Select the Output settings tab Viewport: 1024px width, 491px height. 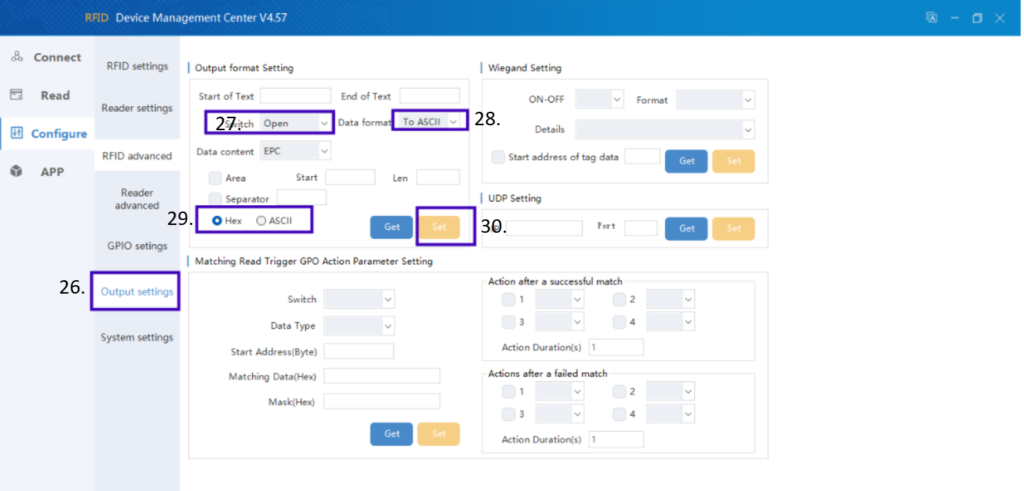tap(137, 291)
